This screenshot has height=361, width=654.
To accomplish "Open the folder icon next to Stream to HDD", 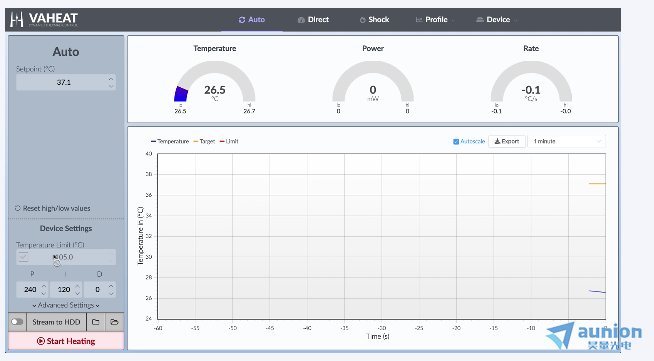I will tap(96, 322).
